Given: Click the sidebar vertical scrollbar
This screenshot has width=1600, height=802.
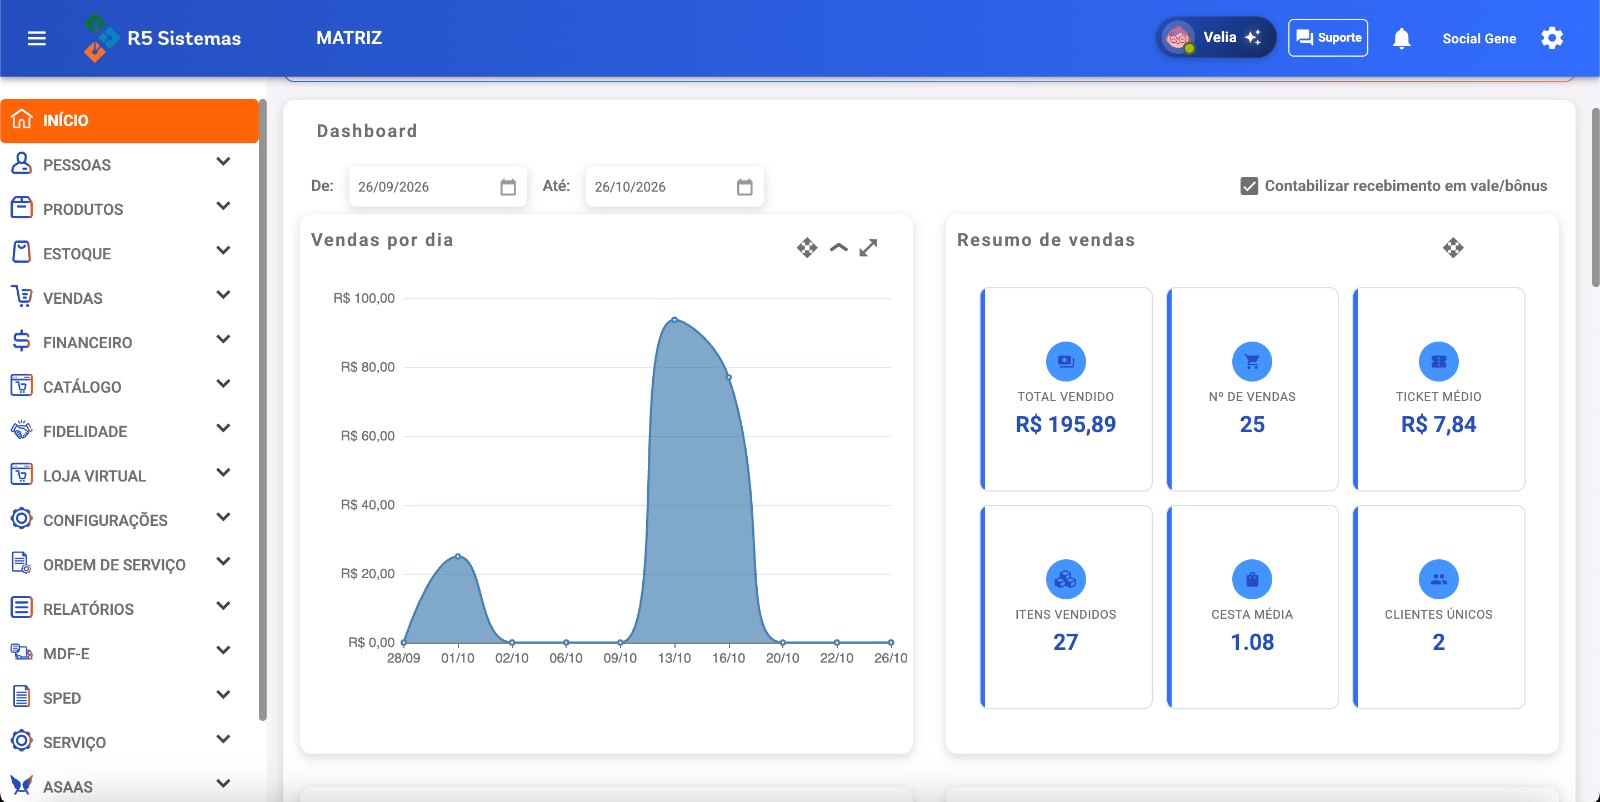Looking at the screenshot, I should pos(263,410).
